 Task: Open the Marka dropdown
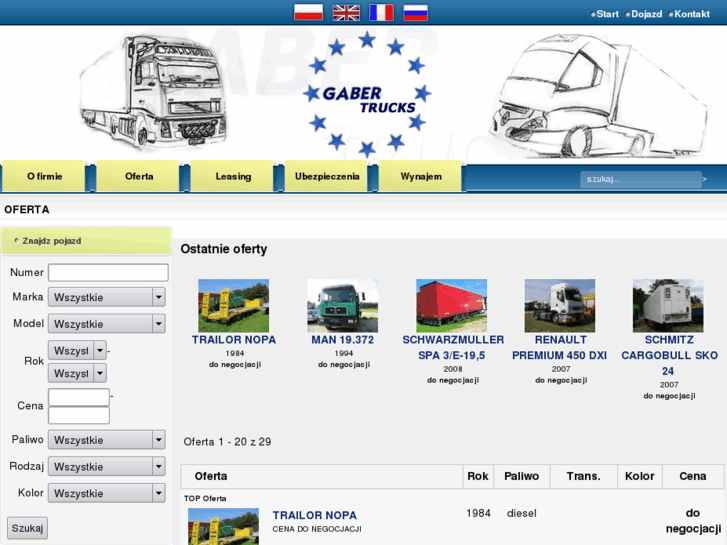107,297
